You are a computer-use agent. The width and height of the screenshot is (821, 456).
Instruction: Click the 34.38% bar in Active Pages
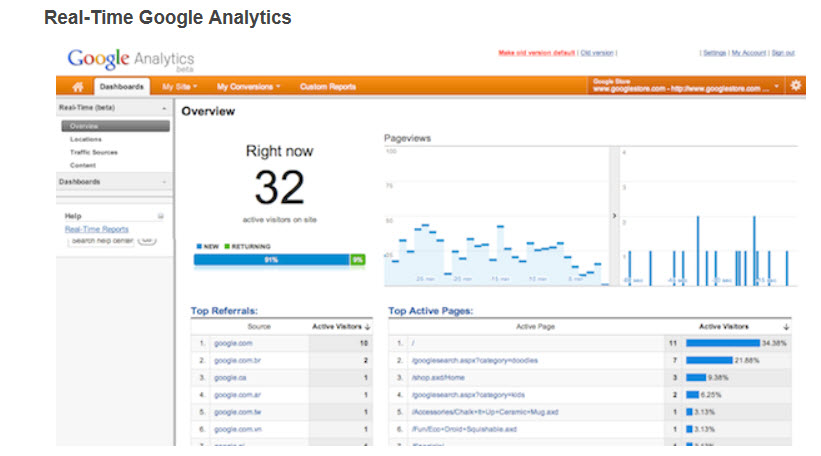[723, 343]
